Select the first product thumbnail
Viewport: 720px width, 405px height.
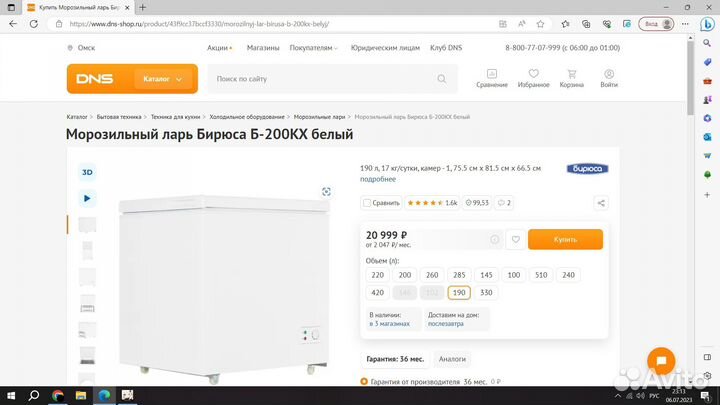point(87,225)
